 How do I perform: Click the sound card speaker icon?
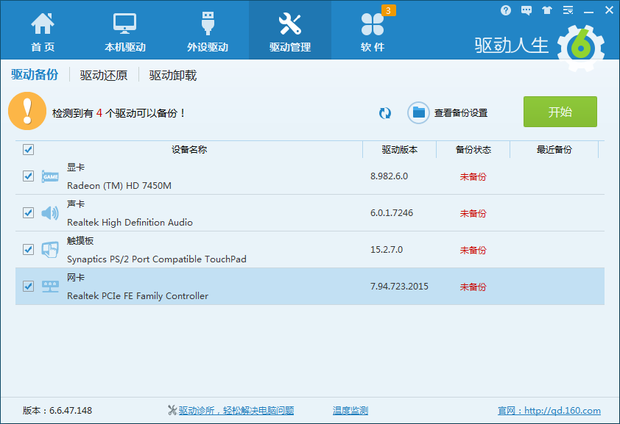[50, 213]
